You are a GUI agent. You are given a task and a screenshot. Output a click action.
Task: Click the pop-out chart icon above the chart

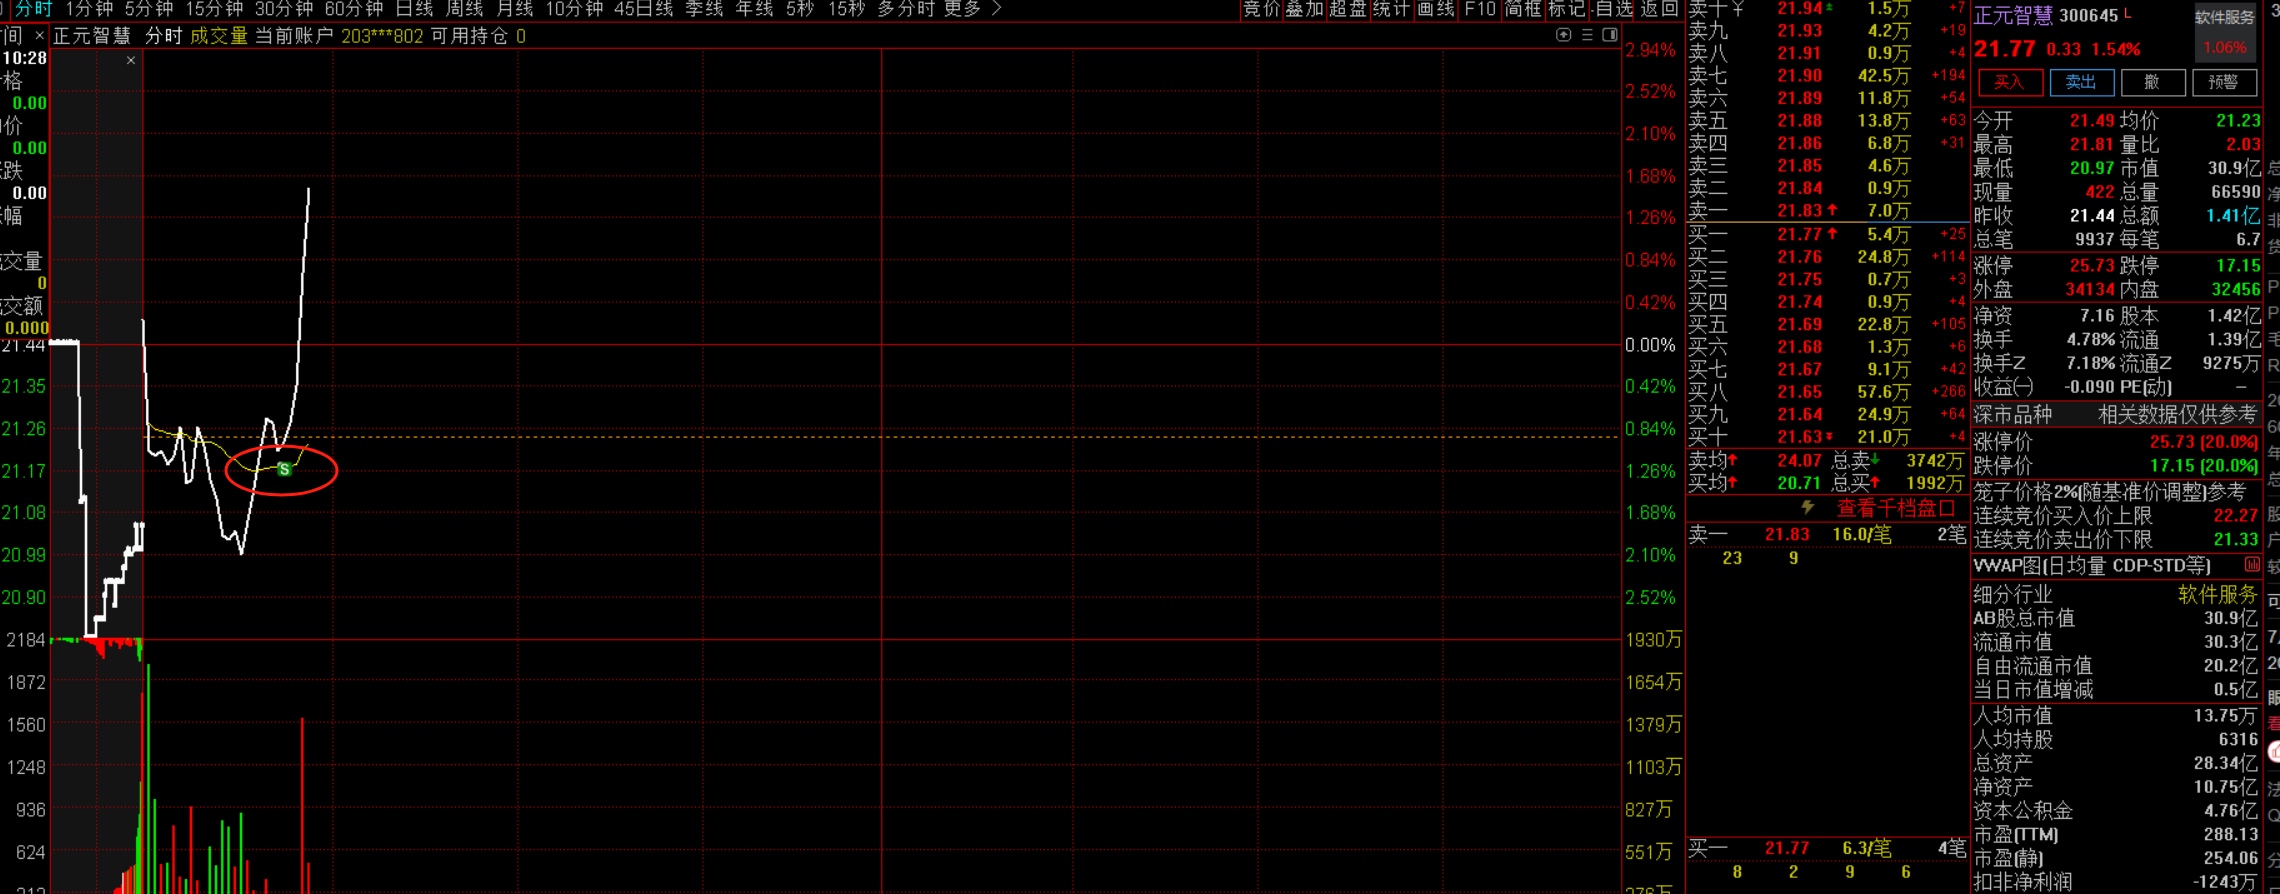pos(1564,35)
